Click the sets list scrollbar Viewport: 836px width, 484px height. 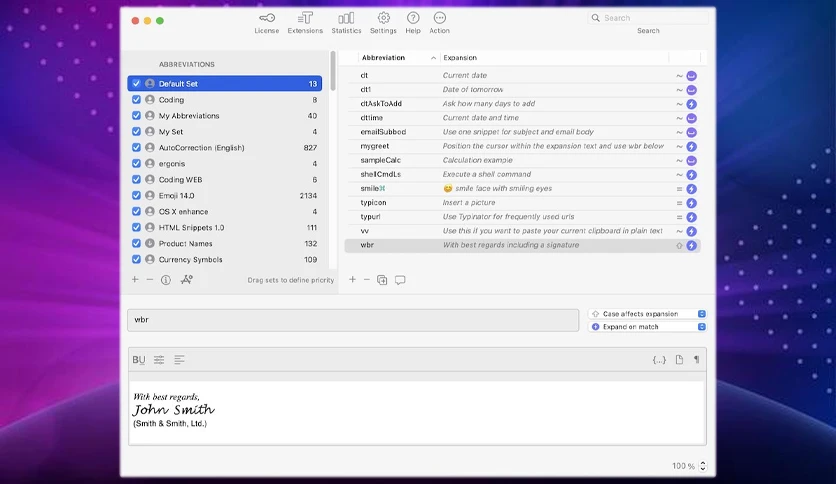pos(333,71)
